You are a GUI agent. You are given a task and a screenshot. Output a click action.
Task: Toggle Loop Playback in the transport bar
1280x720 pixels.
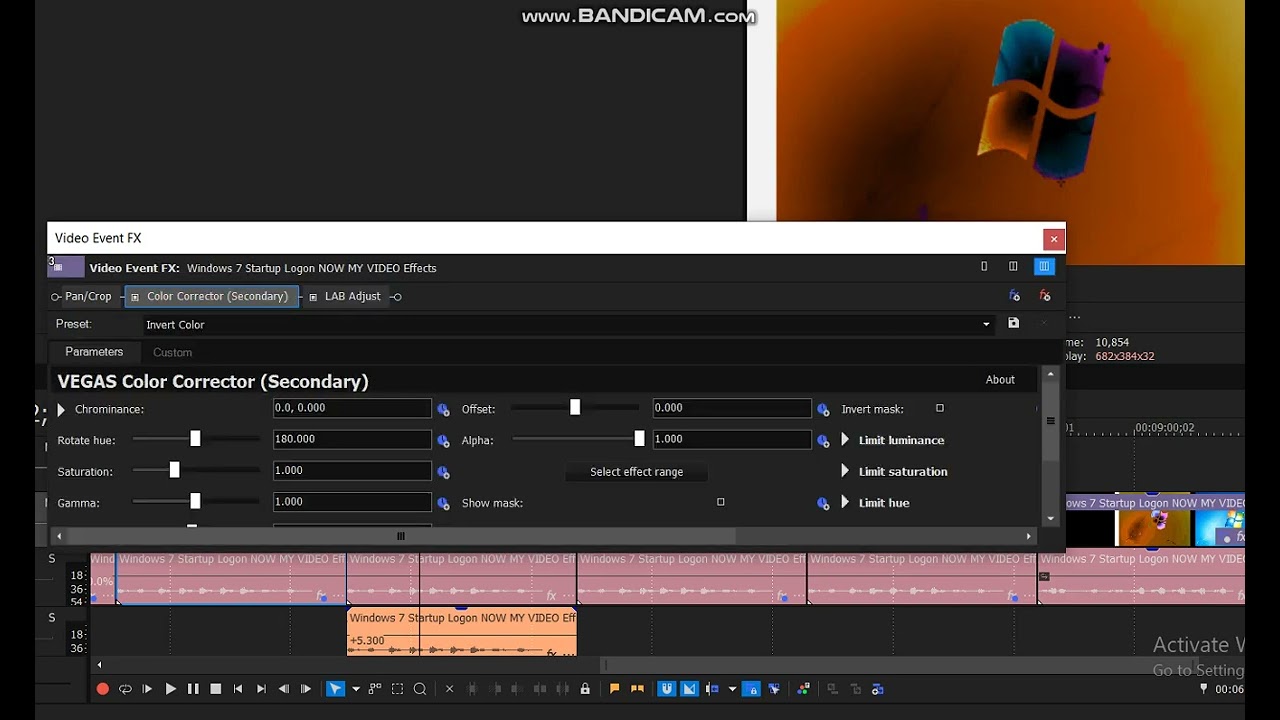tap(125, 689)
